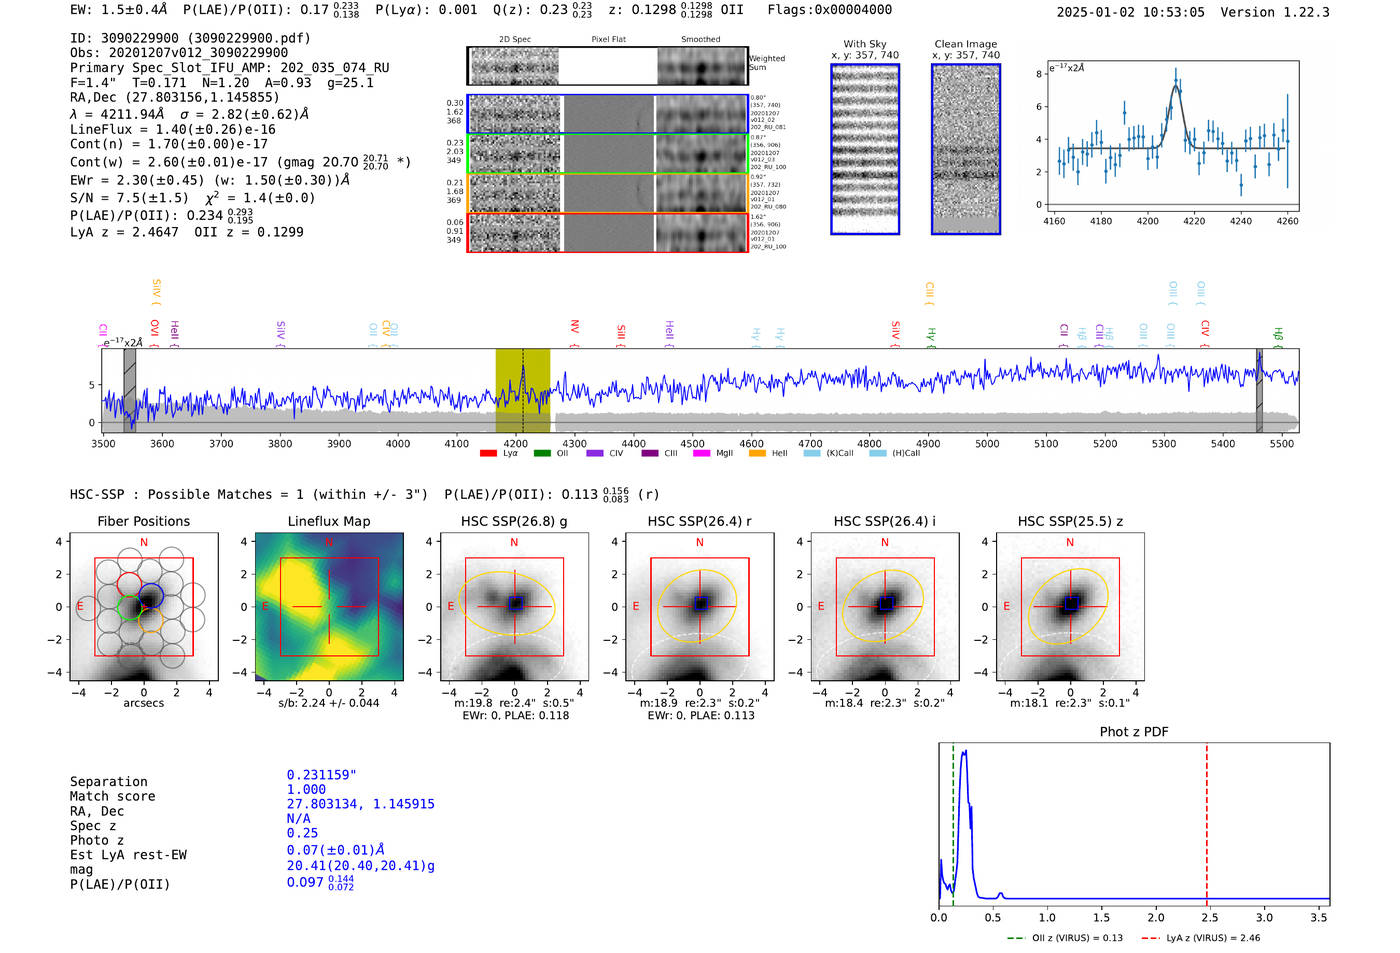Click the s/b: 2.24 +/- 0.044 caption
Screen dimensions: 1400x953
pyautogui.click(x=329, y=703)
